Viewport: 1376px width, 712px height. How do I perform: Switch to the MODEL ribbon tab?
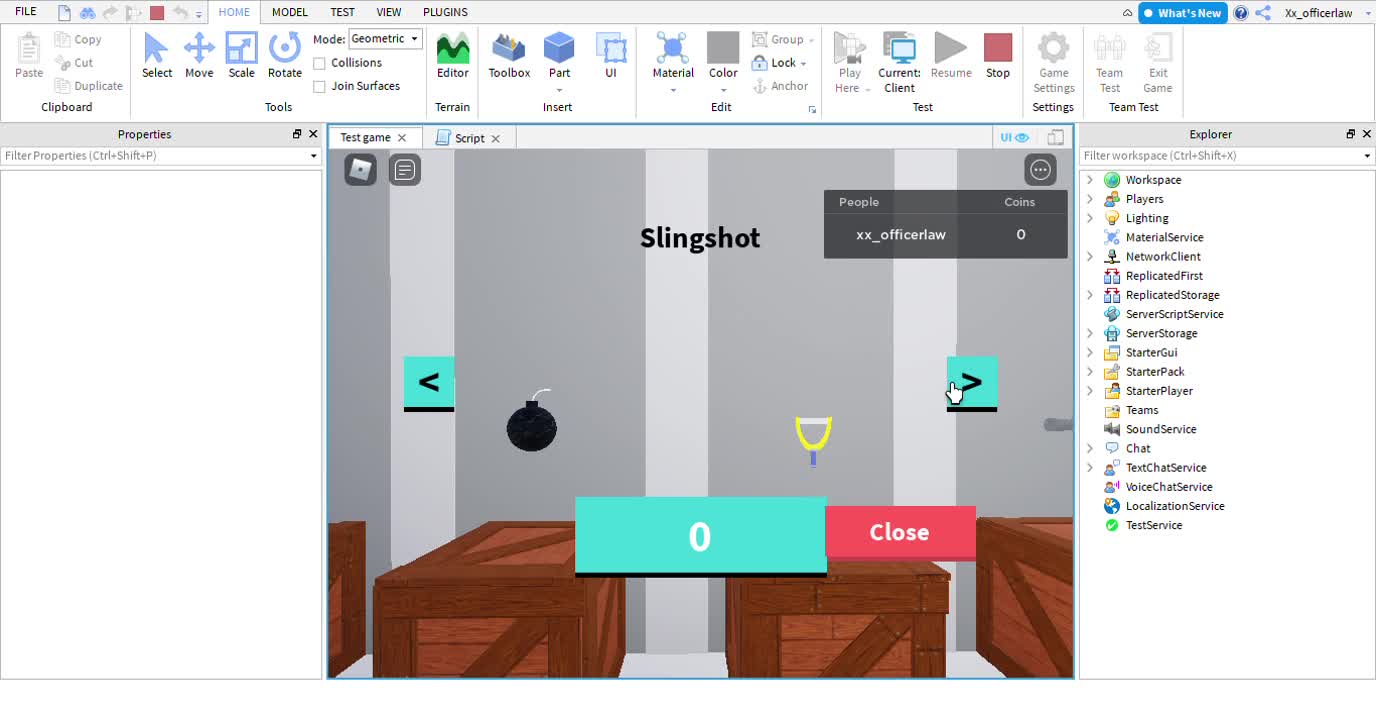pyautogui.click(x=289, y=12)
